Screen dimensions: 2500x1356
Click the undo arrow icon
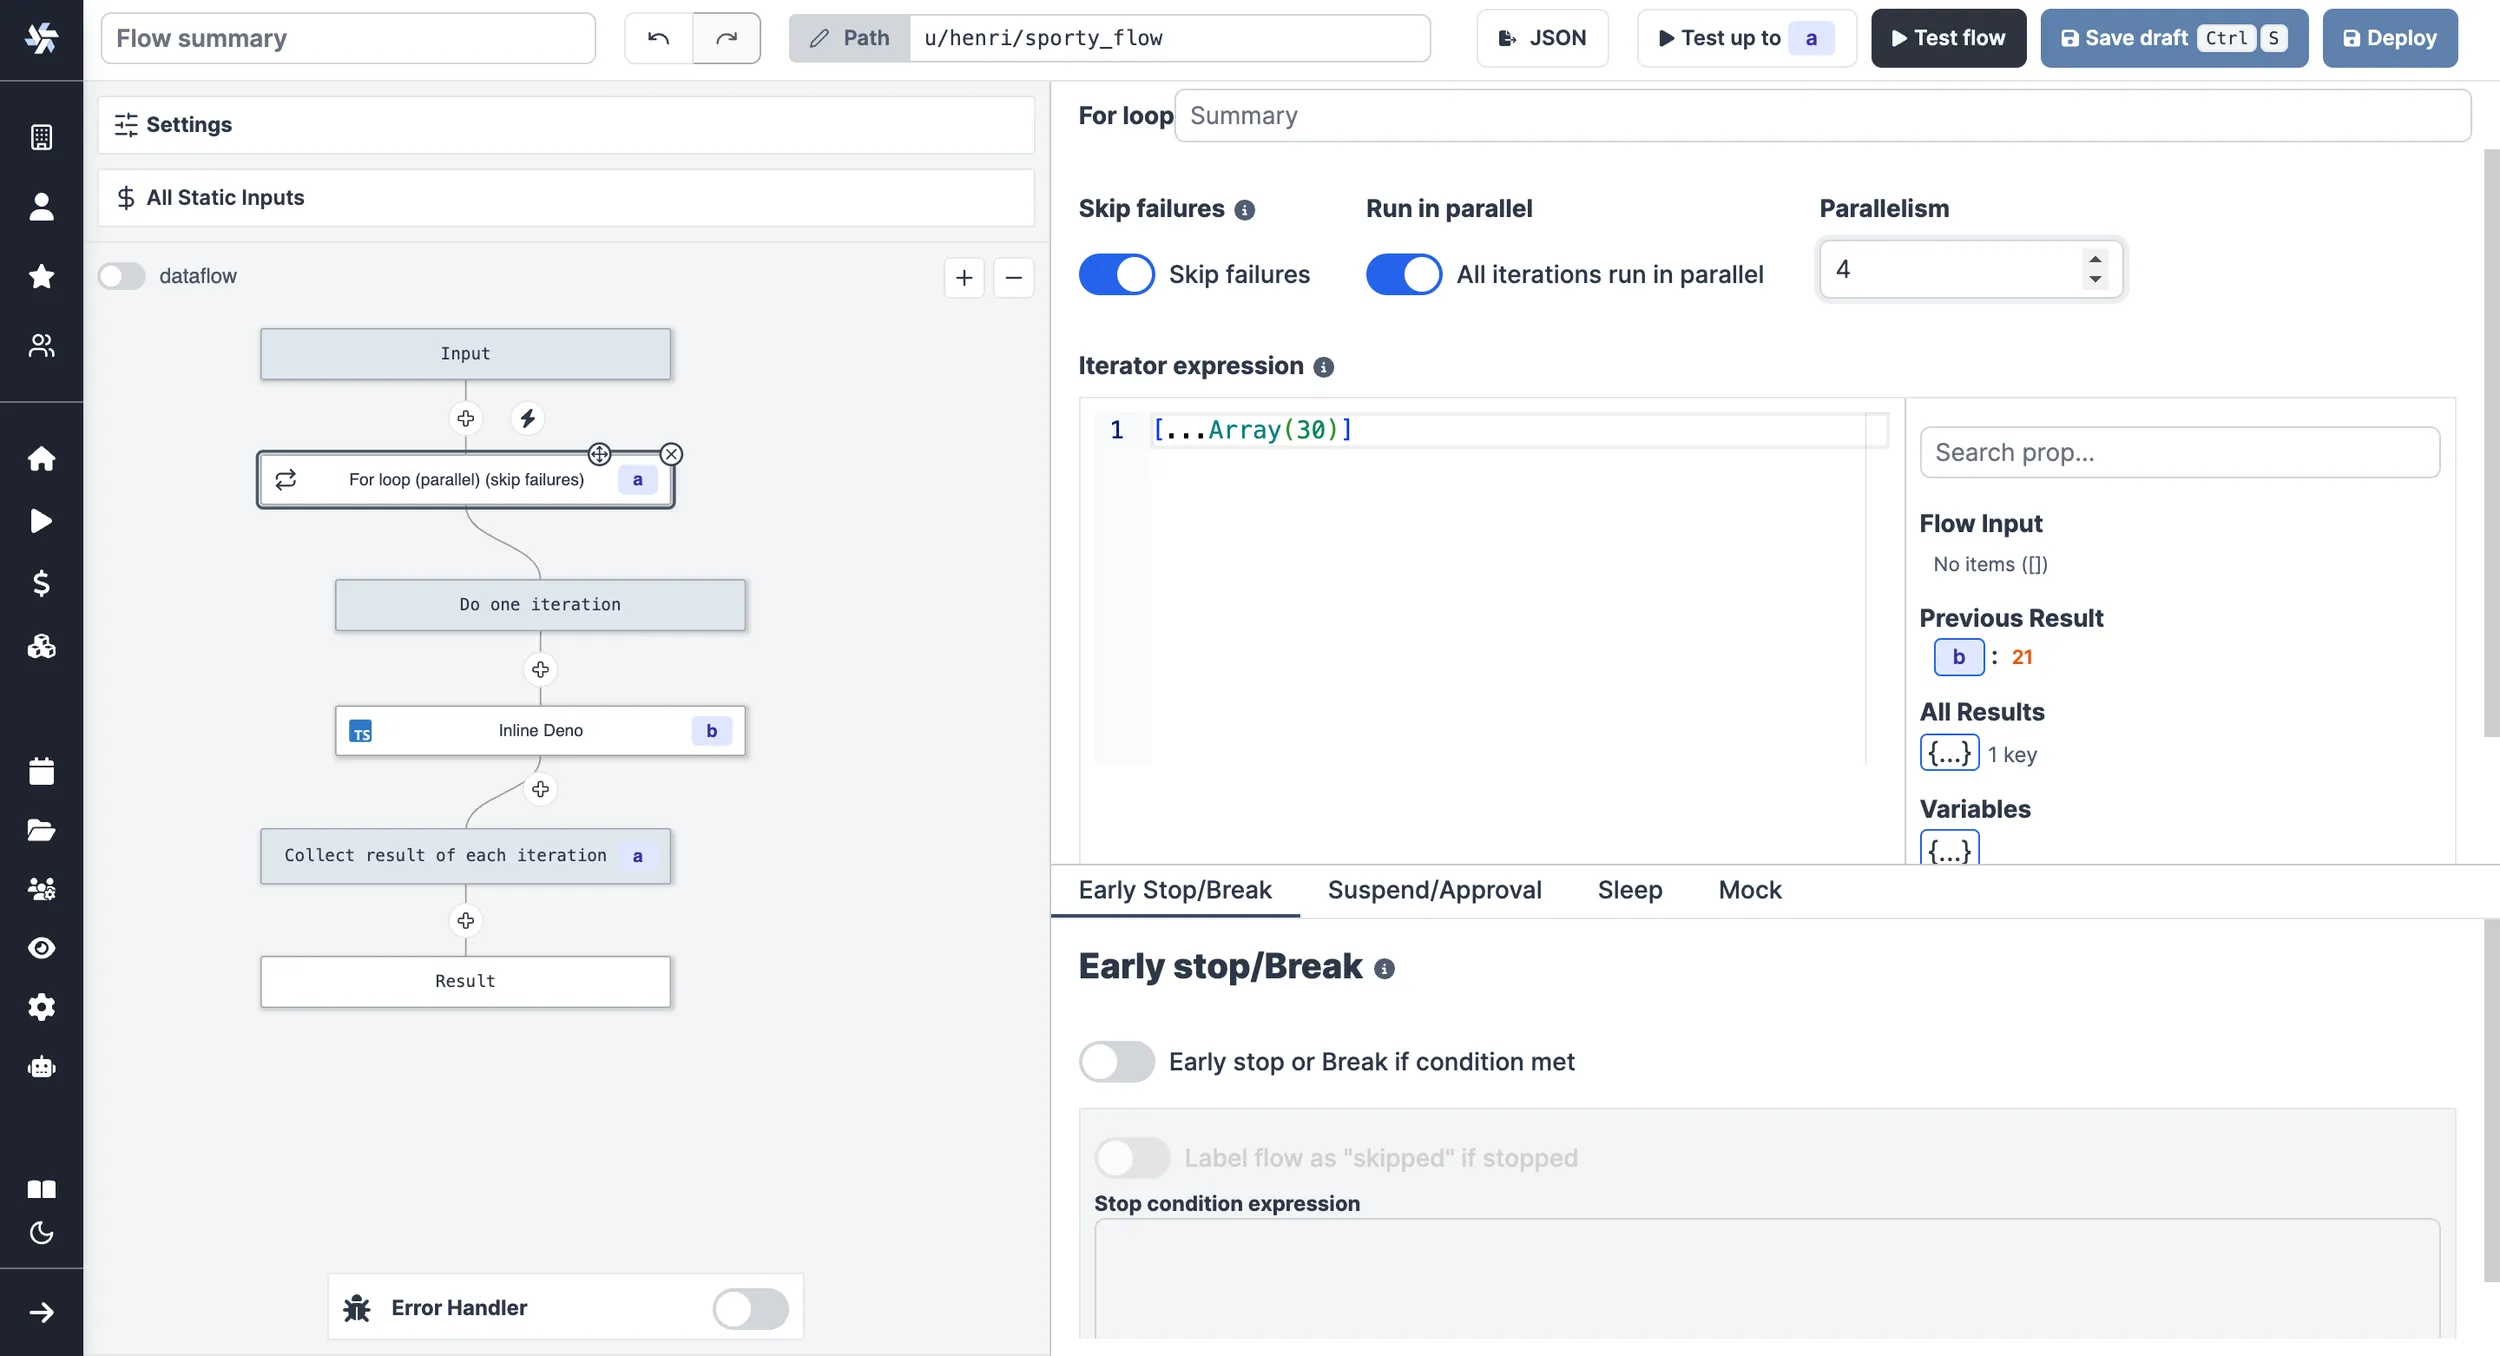click(x=658, y=37)
